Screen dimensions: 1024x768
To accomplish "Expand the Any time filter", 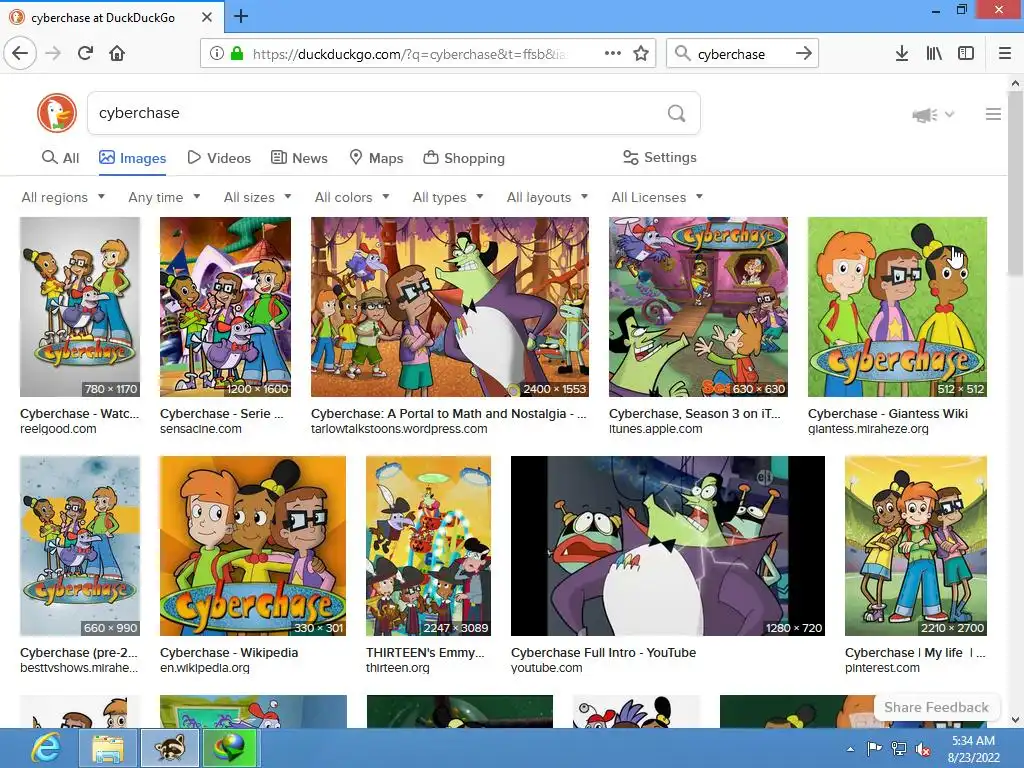I will tap(164, 197).
